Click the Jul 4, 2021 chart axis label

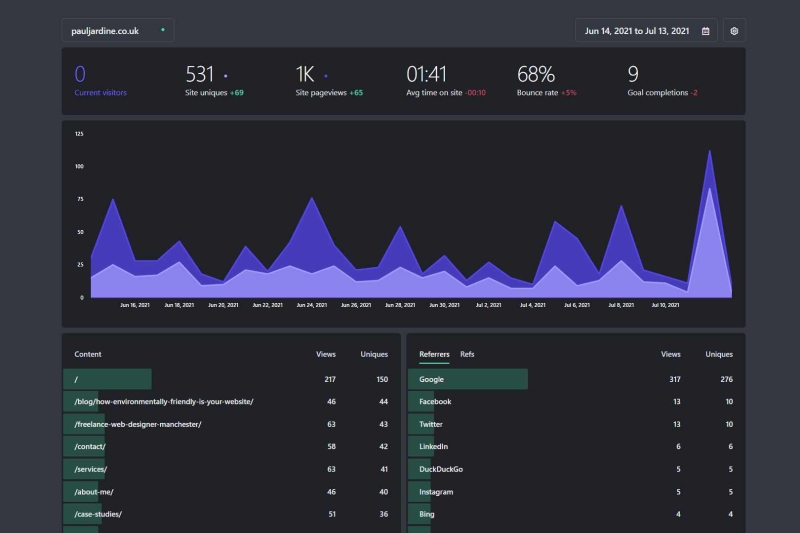[533, 305]
